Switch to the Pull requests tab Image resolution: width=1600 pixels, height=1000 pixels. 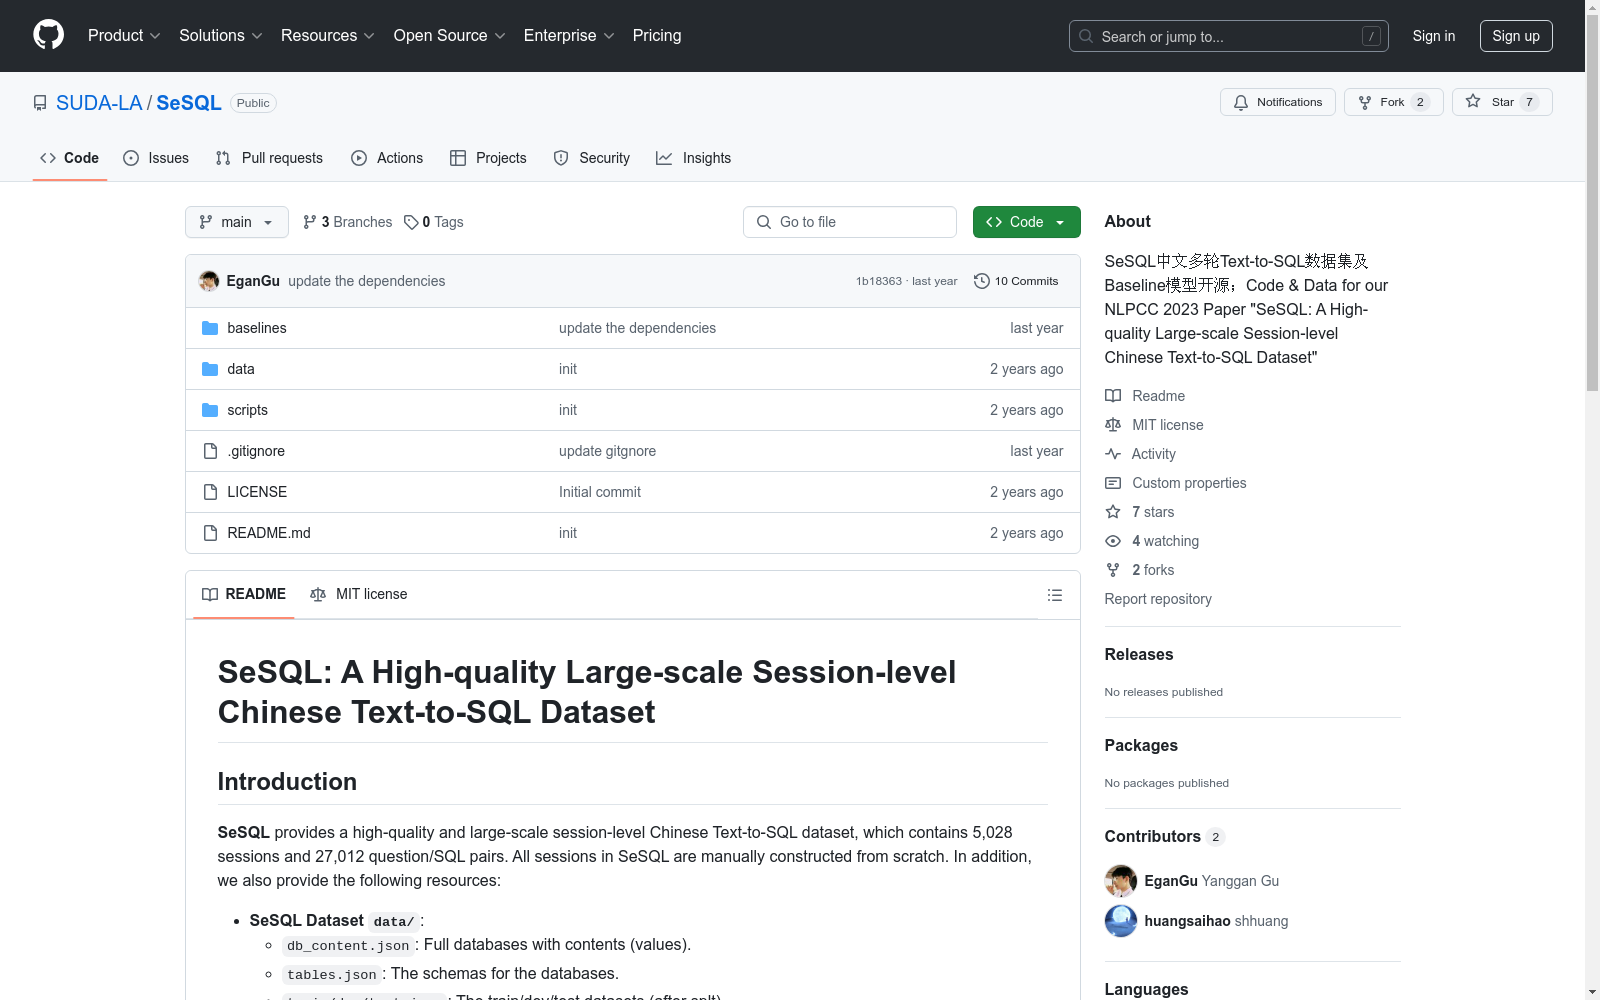point(269,158)
